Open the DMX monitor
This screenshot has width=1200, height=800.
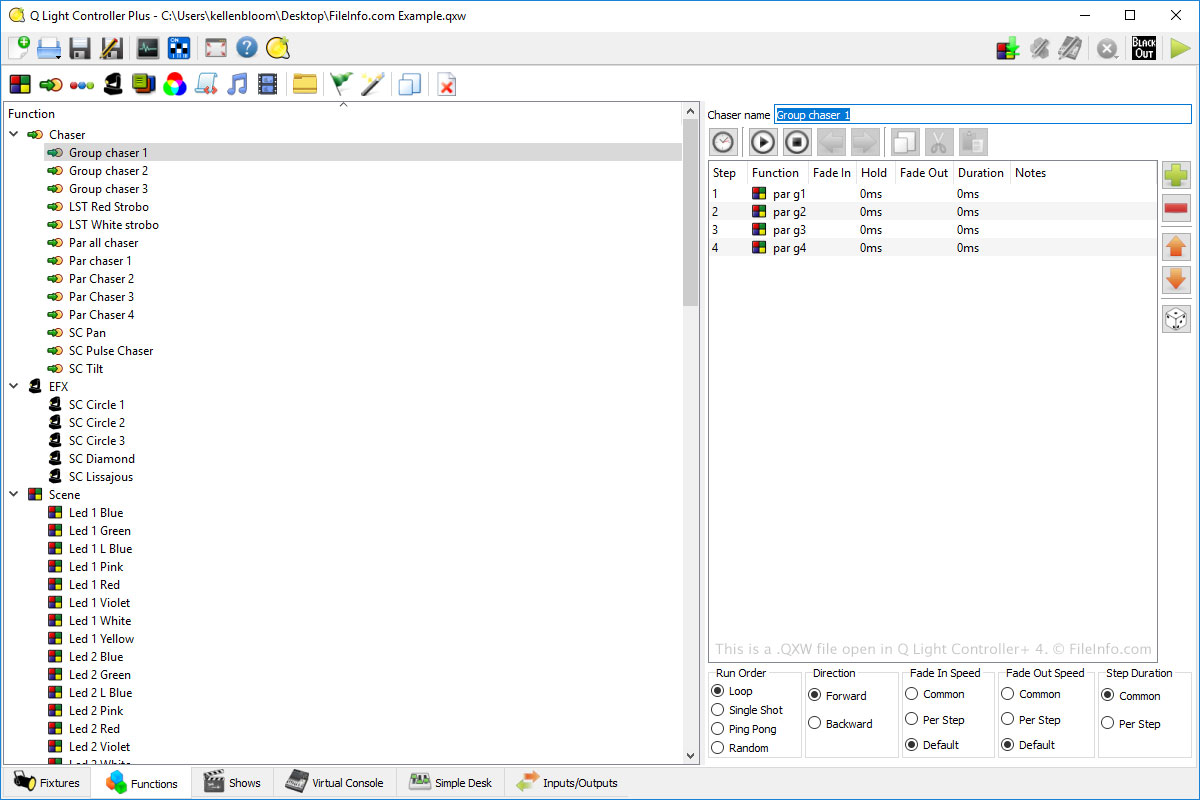[x=148, y=48]
